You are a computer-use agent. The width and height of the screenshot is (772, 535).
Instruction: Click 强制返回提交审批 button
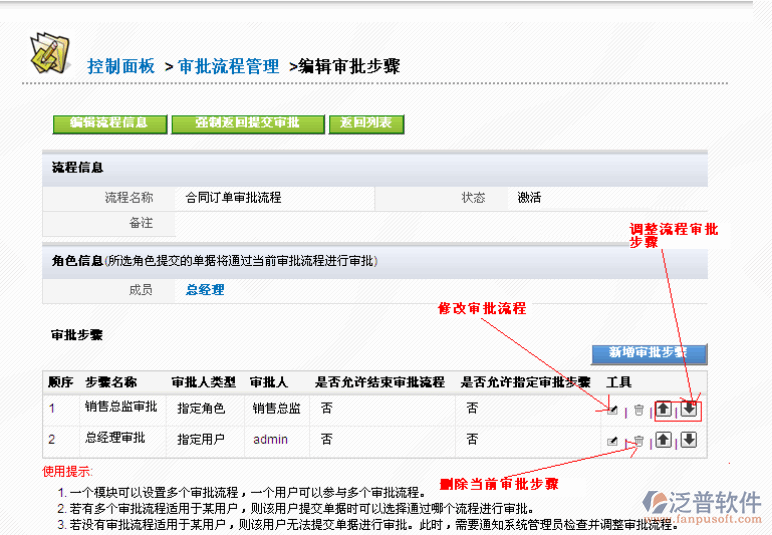click(248, 124)
